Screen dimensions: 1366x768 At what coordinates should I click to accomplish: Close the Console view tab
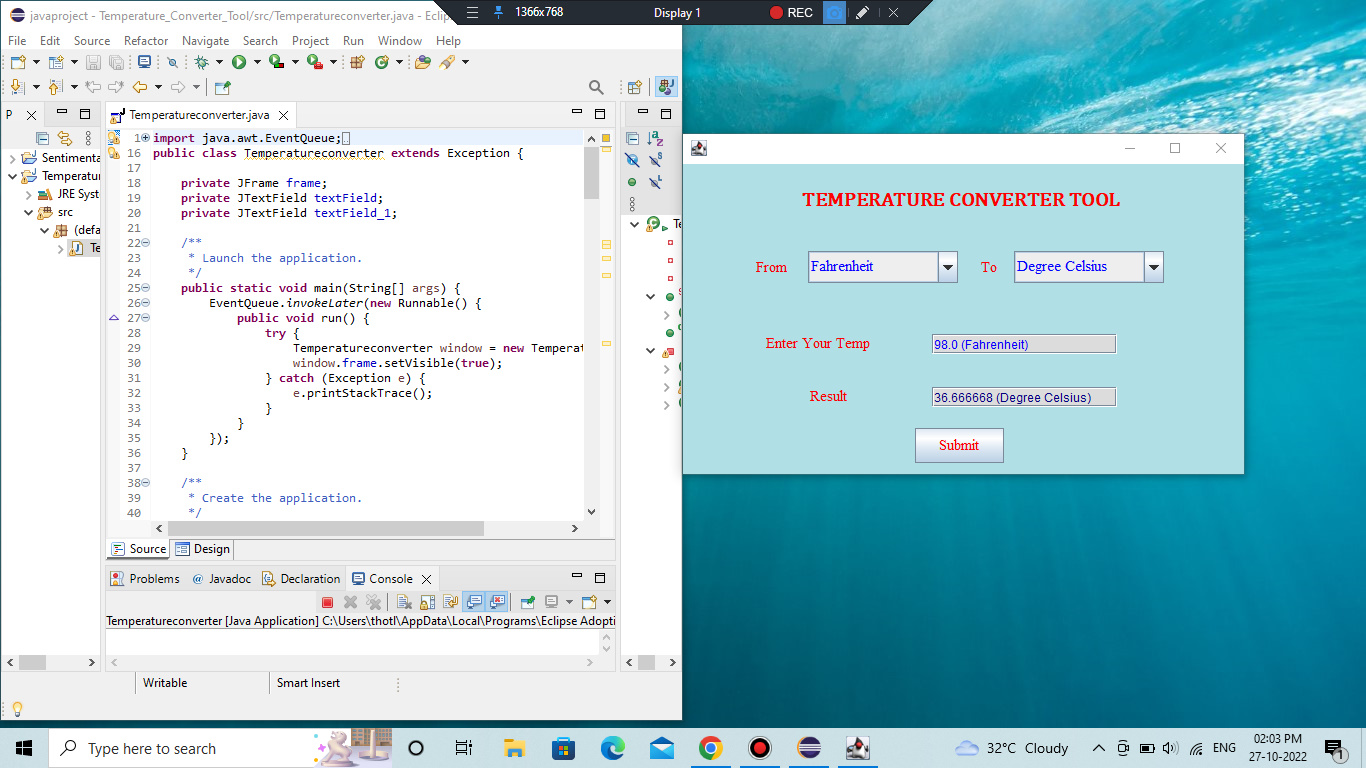coord(425,579)
